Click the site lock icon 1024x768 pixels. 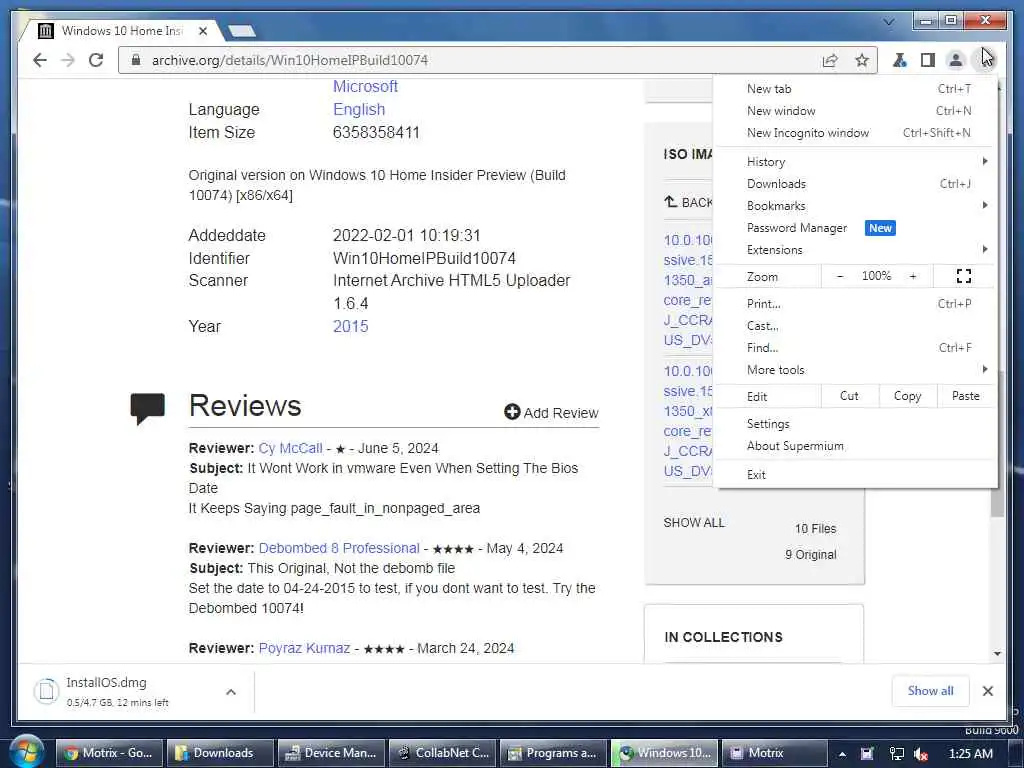(136, 60)
